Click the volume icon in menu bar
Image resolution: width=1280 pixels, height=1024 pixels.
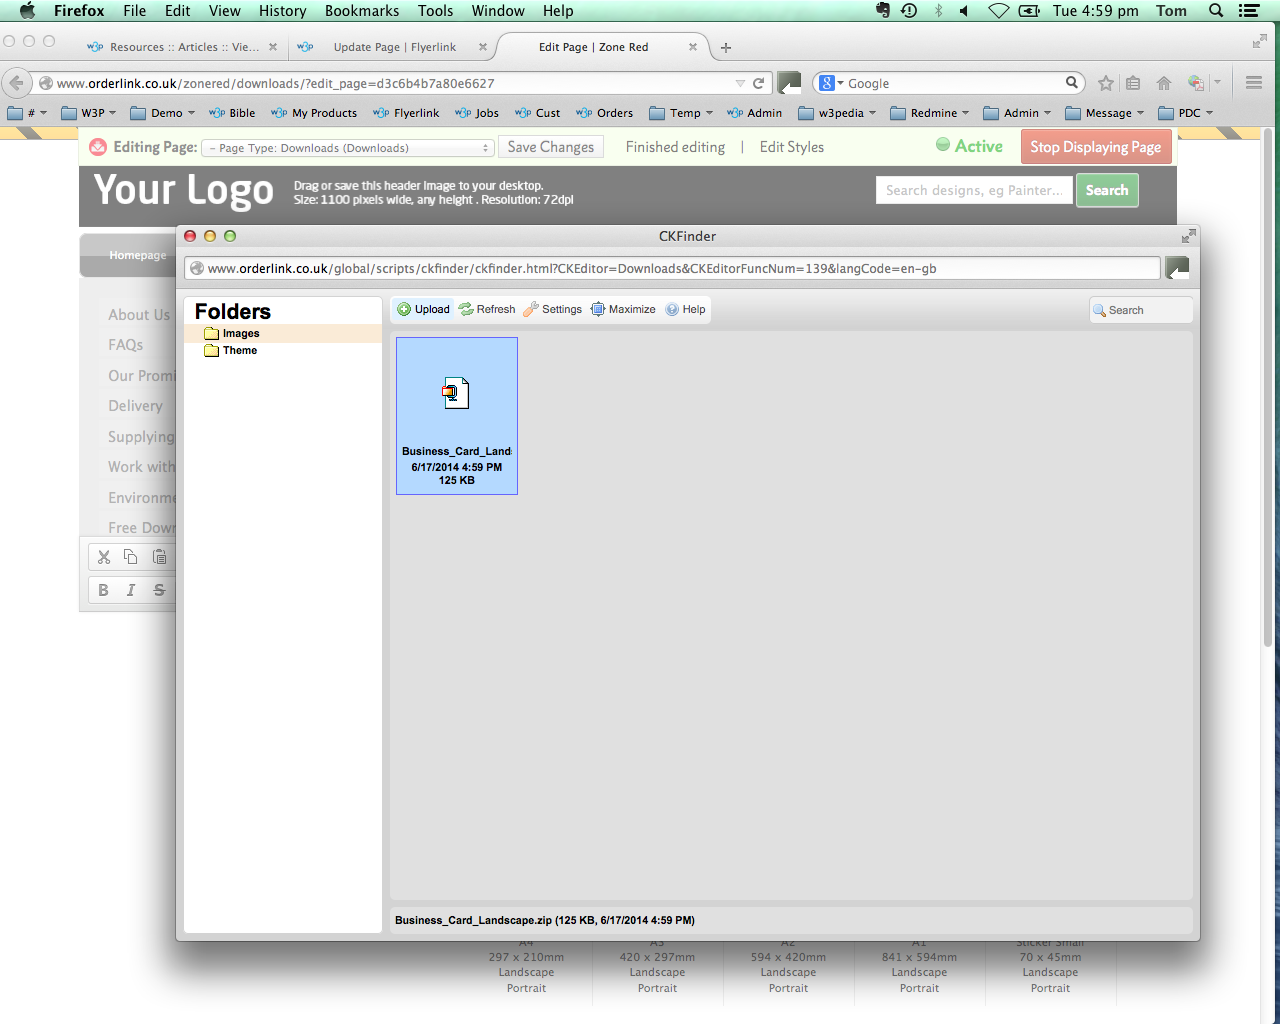point(964,11)
